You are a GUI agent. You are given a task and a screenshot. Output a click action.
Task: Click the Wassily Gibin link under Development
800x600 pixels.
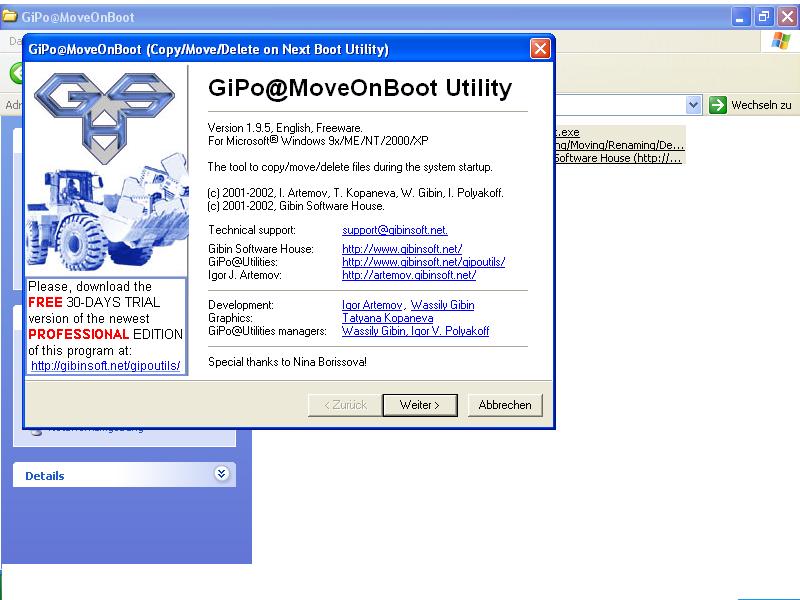coord(442,305)
